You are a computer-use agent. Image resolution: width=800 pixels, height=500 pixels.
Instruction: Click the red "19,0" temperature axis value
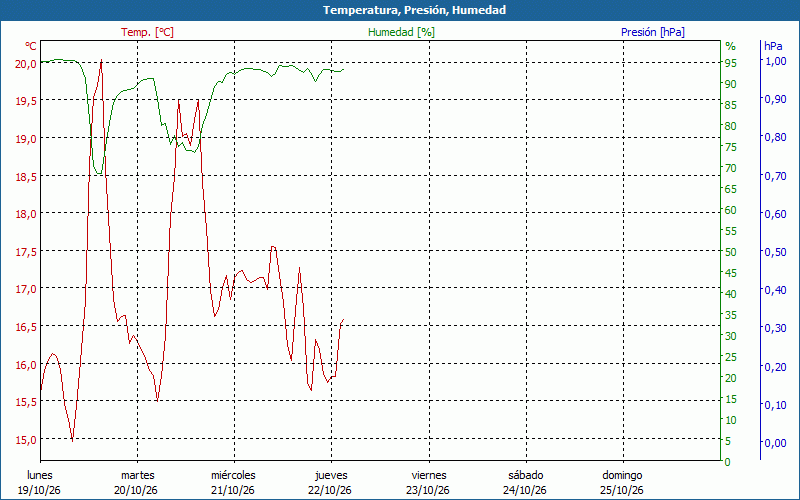(x=26, y=138)
